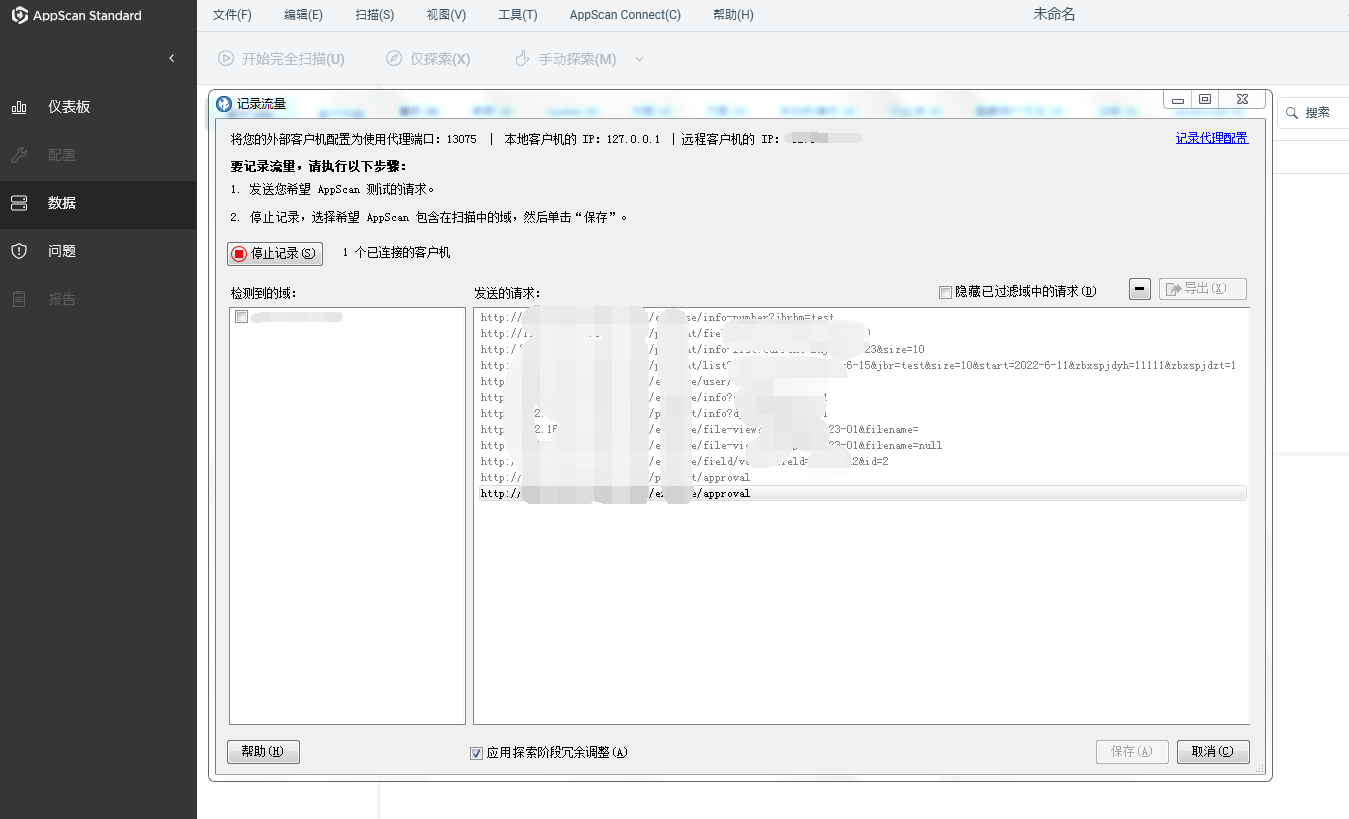Click the minus remove request button

tap(1139, 289)
